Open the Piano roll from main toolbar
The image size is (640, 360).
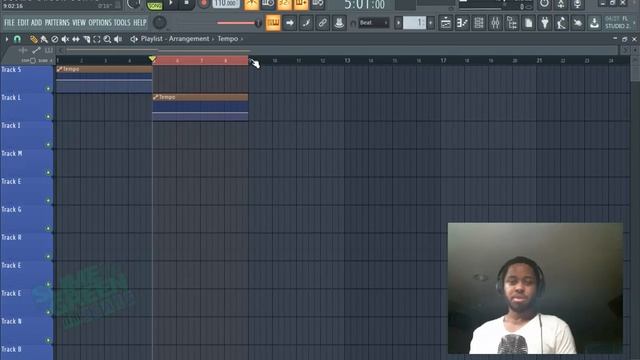462,23
